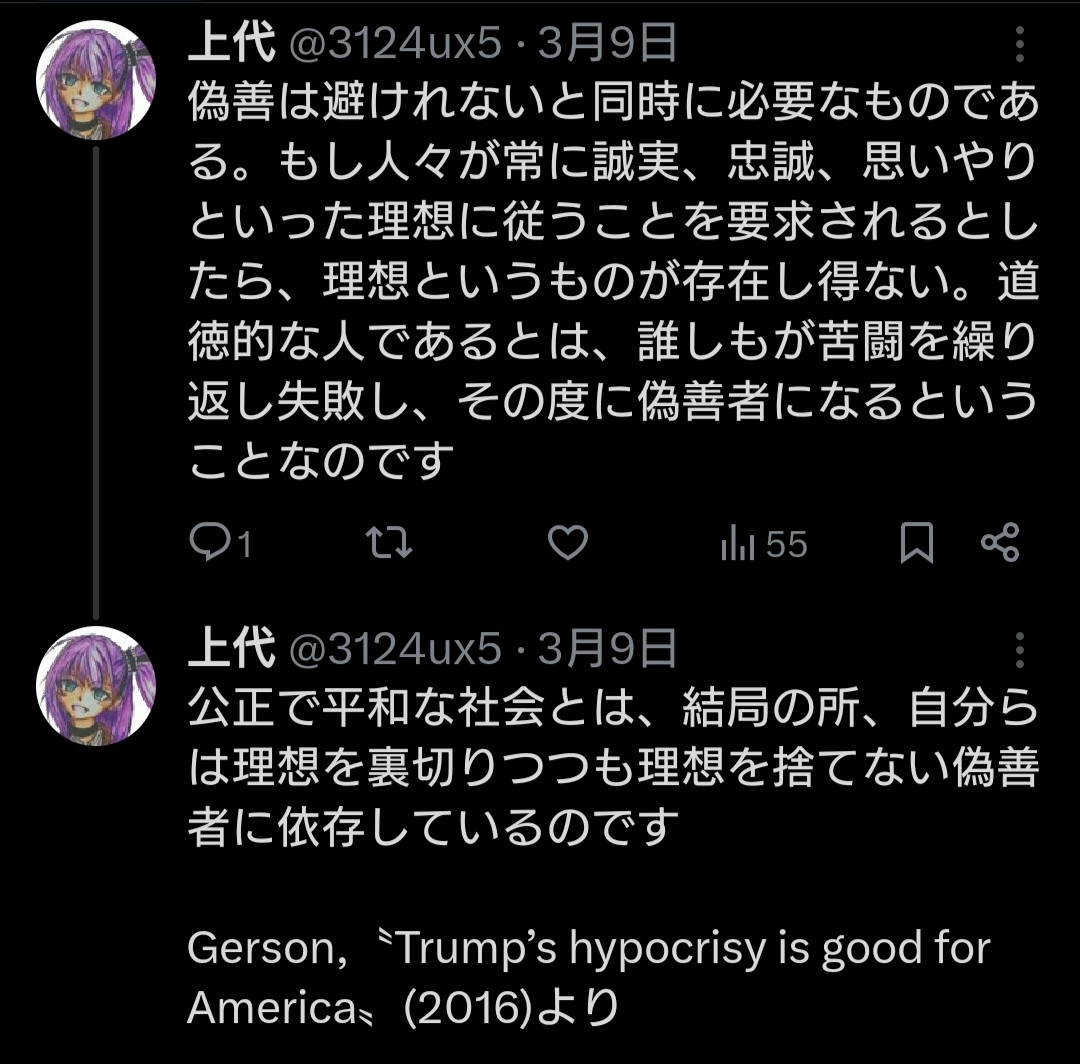
Task: Bookmark the first tweet
Action: click(x=916, y=544)
